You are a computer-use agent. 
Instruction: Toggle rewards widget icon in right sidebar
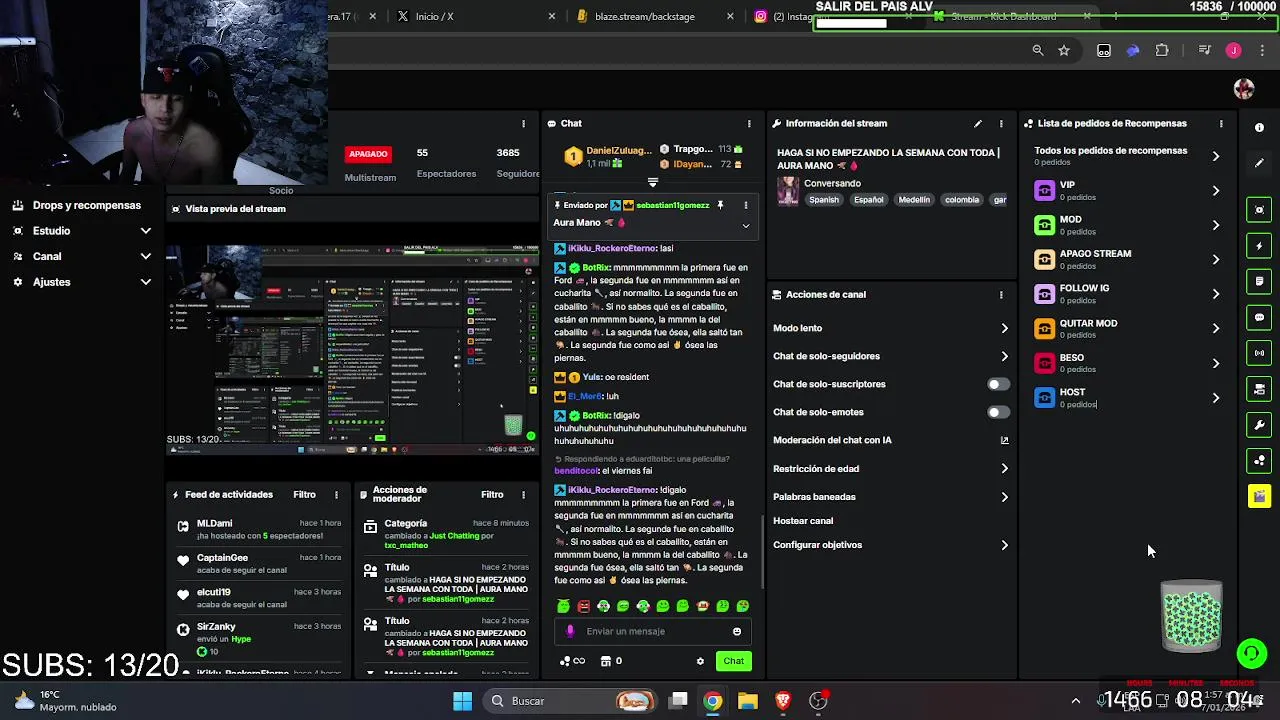coord(1259,461)
